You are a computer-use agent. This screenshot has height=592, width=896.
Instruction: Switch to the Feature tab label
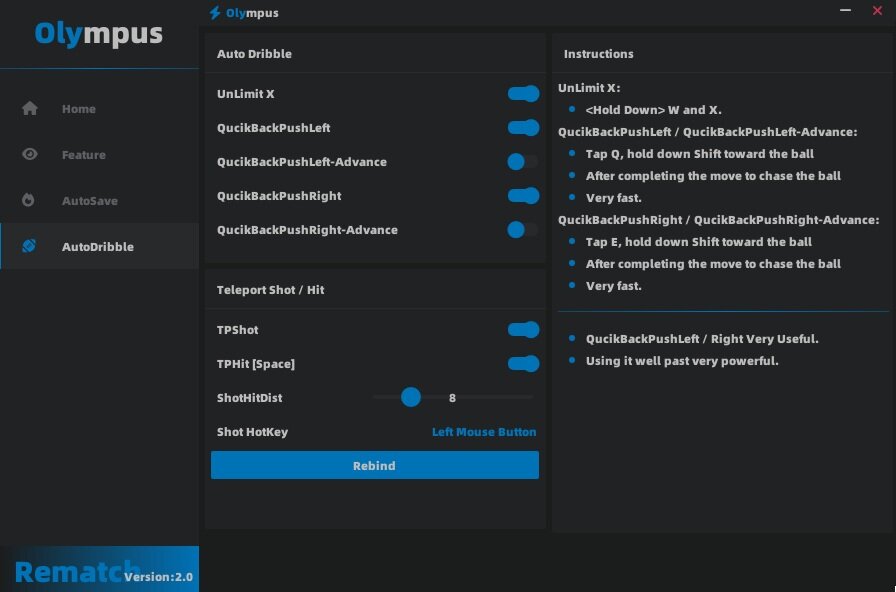click(84, 155)
